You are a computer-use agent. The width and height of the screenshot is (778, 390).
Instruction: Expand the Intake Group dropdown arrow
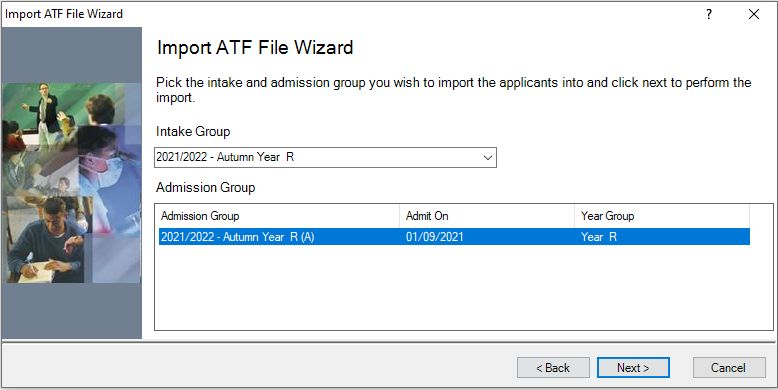(488, 158)
